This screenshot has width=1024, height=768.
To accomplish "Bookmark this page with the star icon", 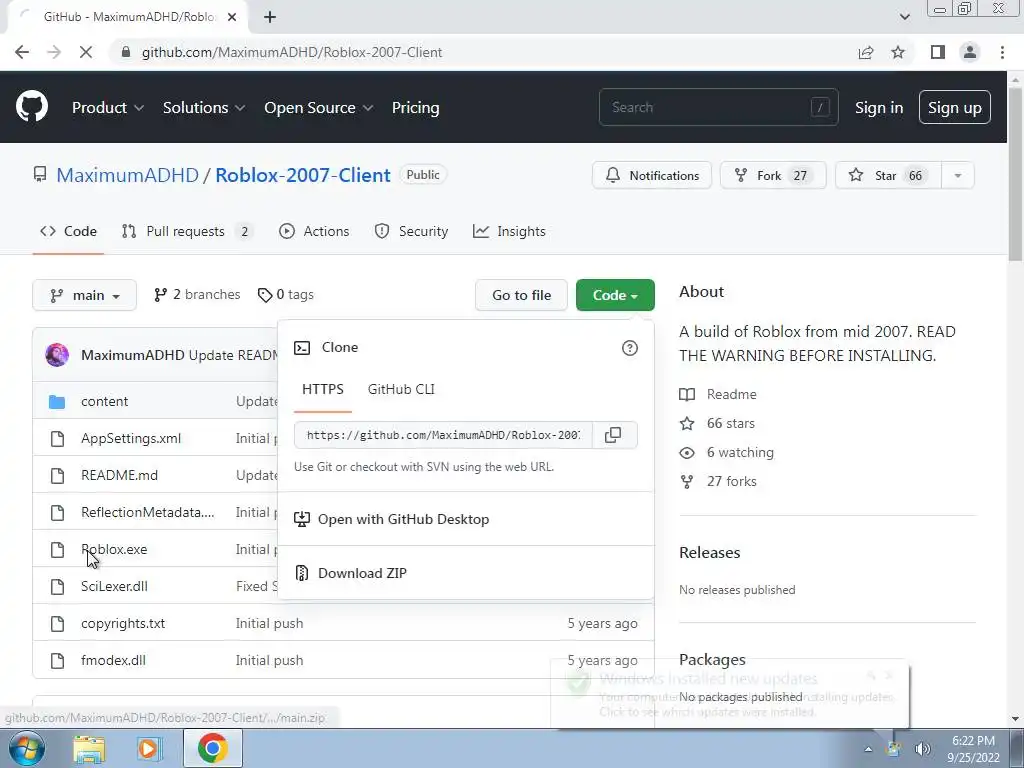I will click(898, 52).
